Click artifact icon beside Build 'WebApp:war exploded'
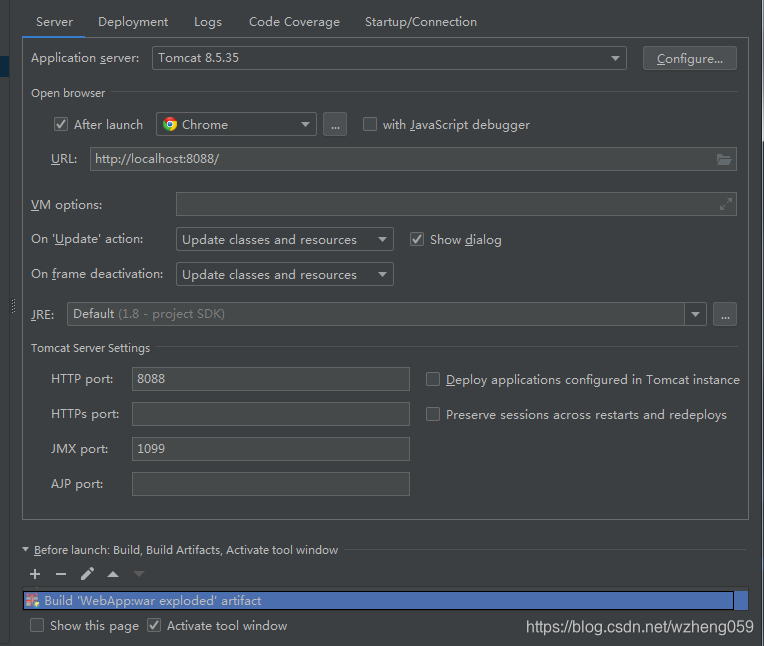This screenshot has height=646, width=764. click(x=33, y=600)
